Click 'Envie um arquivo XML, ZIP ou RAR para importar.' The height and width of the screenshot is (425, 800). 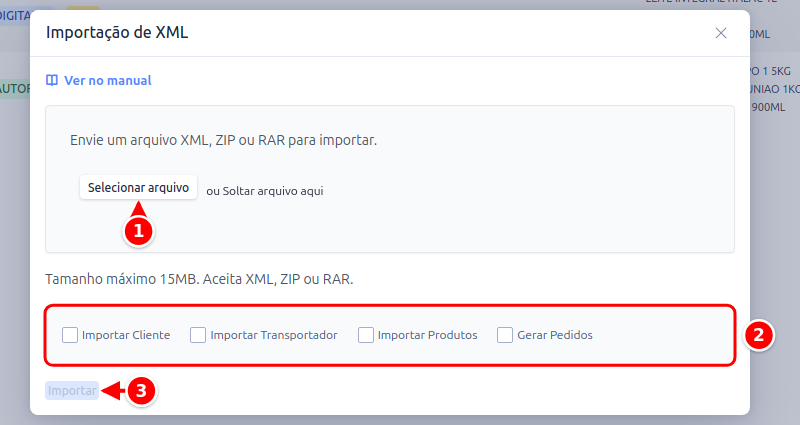(223, 140)
